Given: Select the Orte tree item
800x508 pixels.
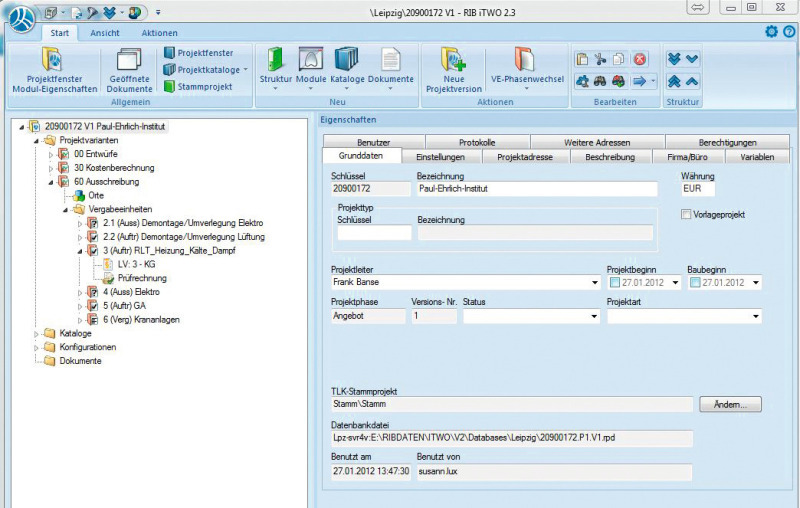Looking at the screenshot, I should point(96,195).
